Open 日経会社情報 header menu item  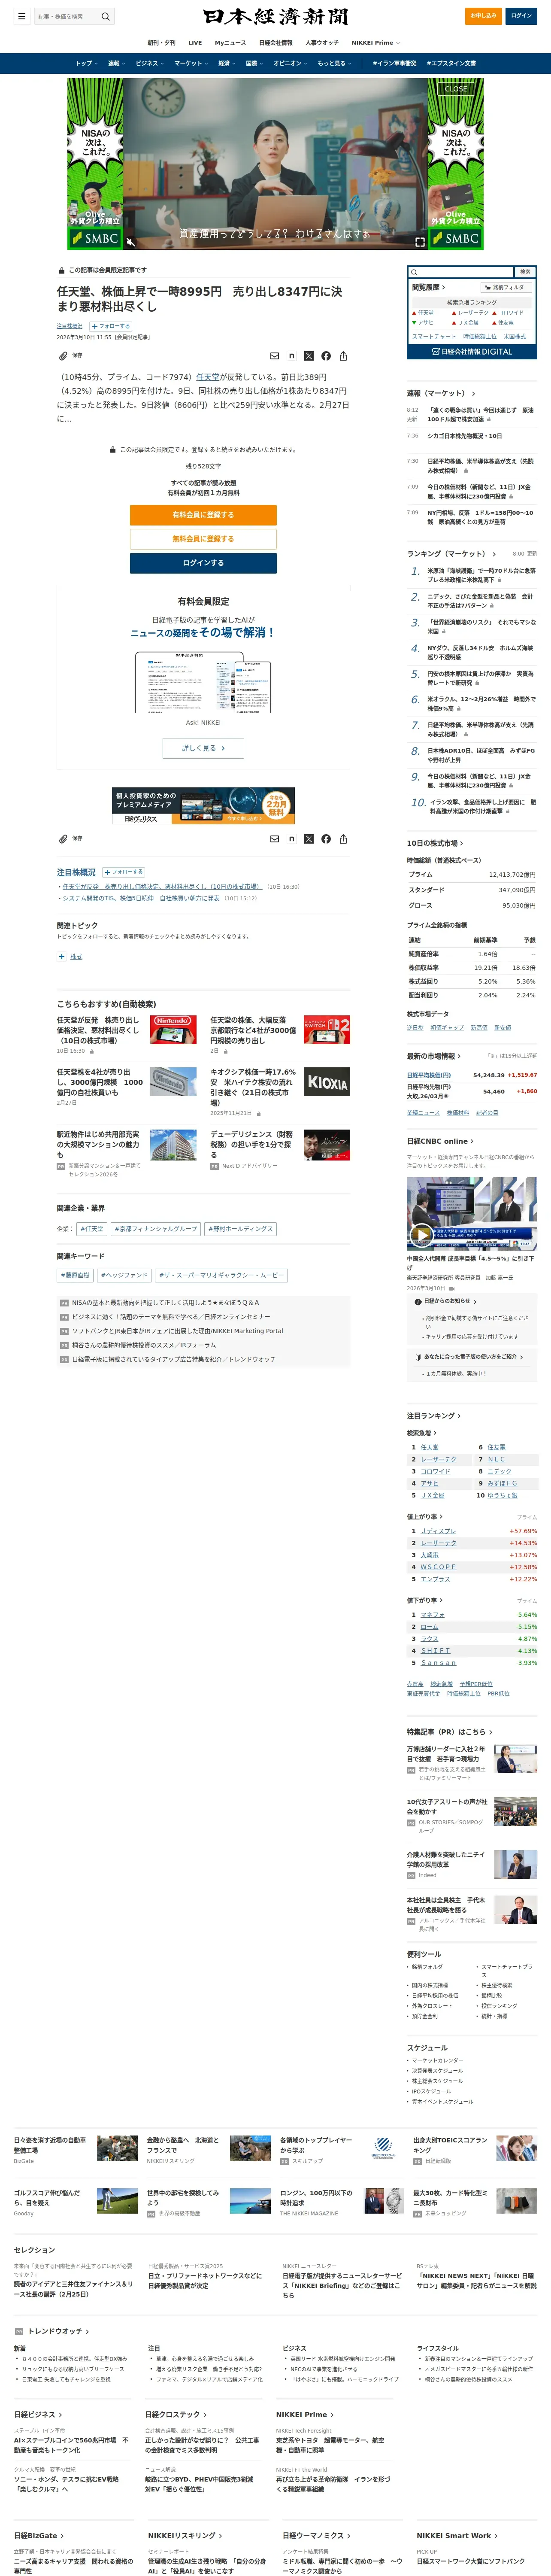click(276, 43)
